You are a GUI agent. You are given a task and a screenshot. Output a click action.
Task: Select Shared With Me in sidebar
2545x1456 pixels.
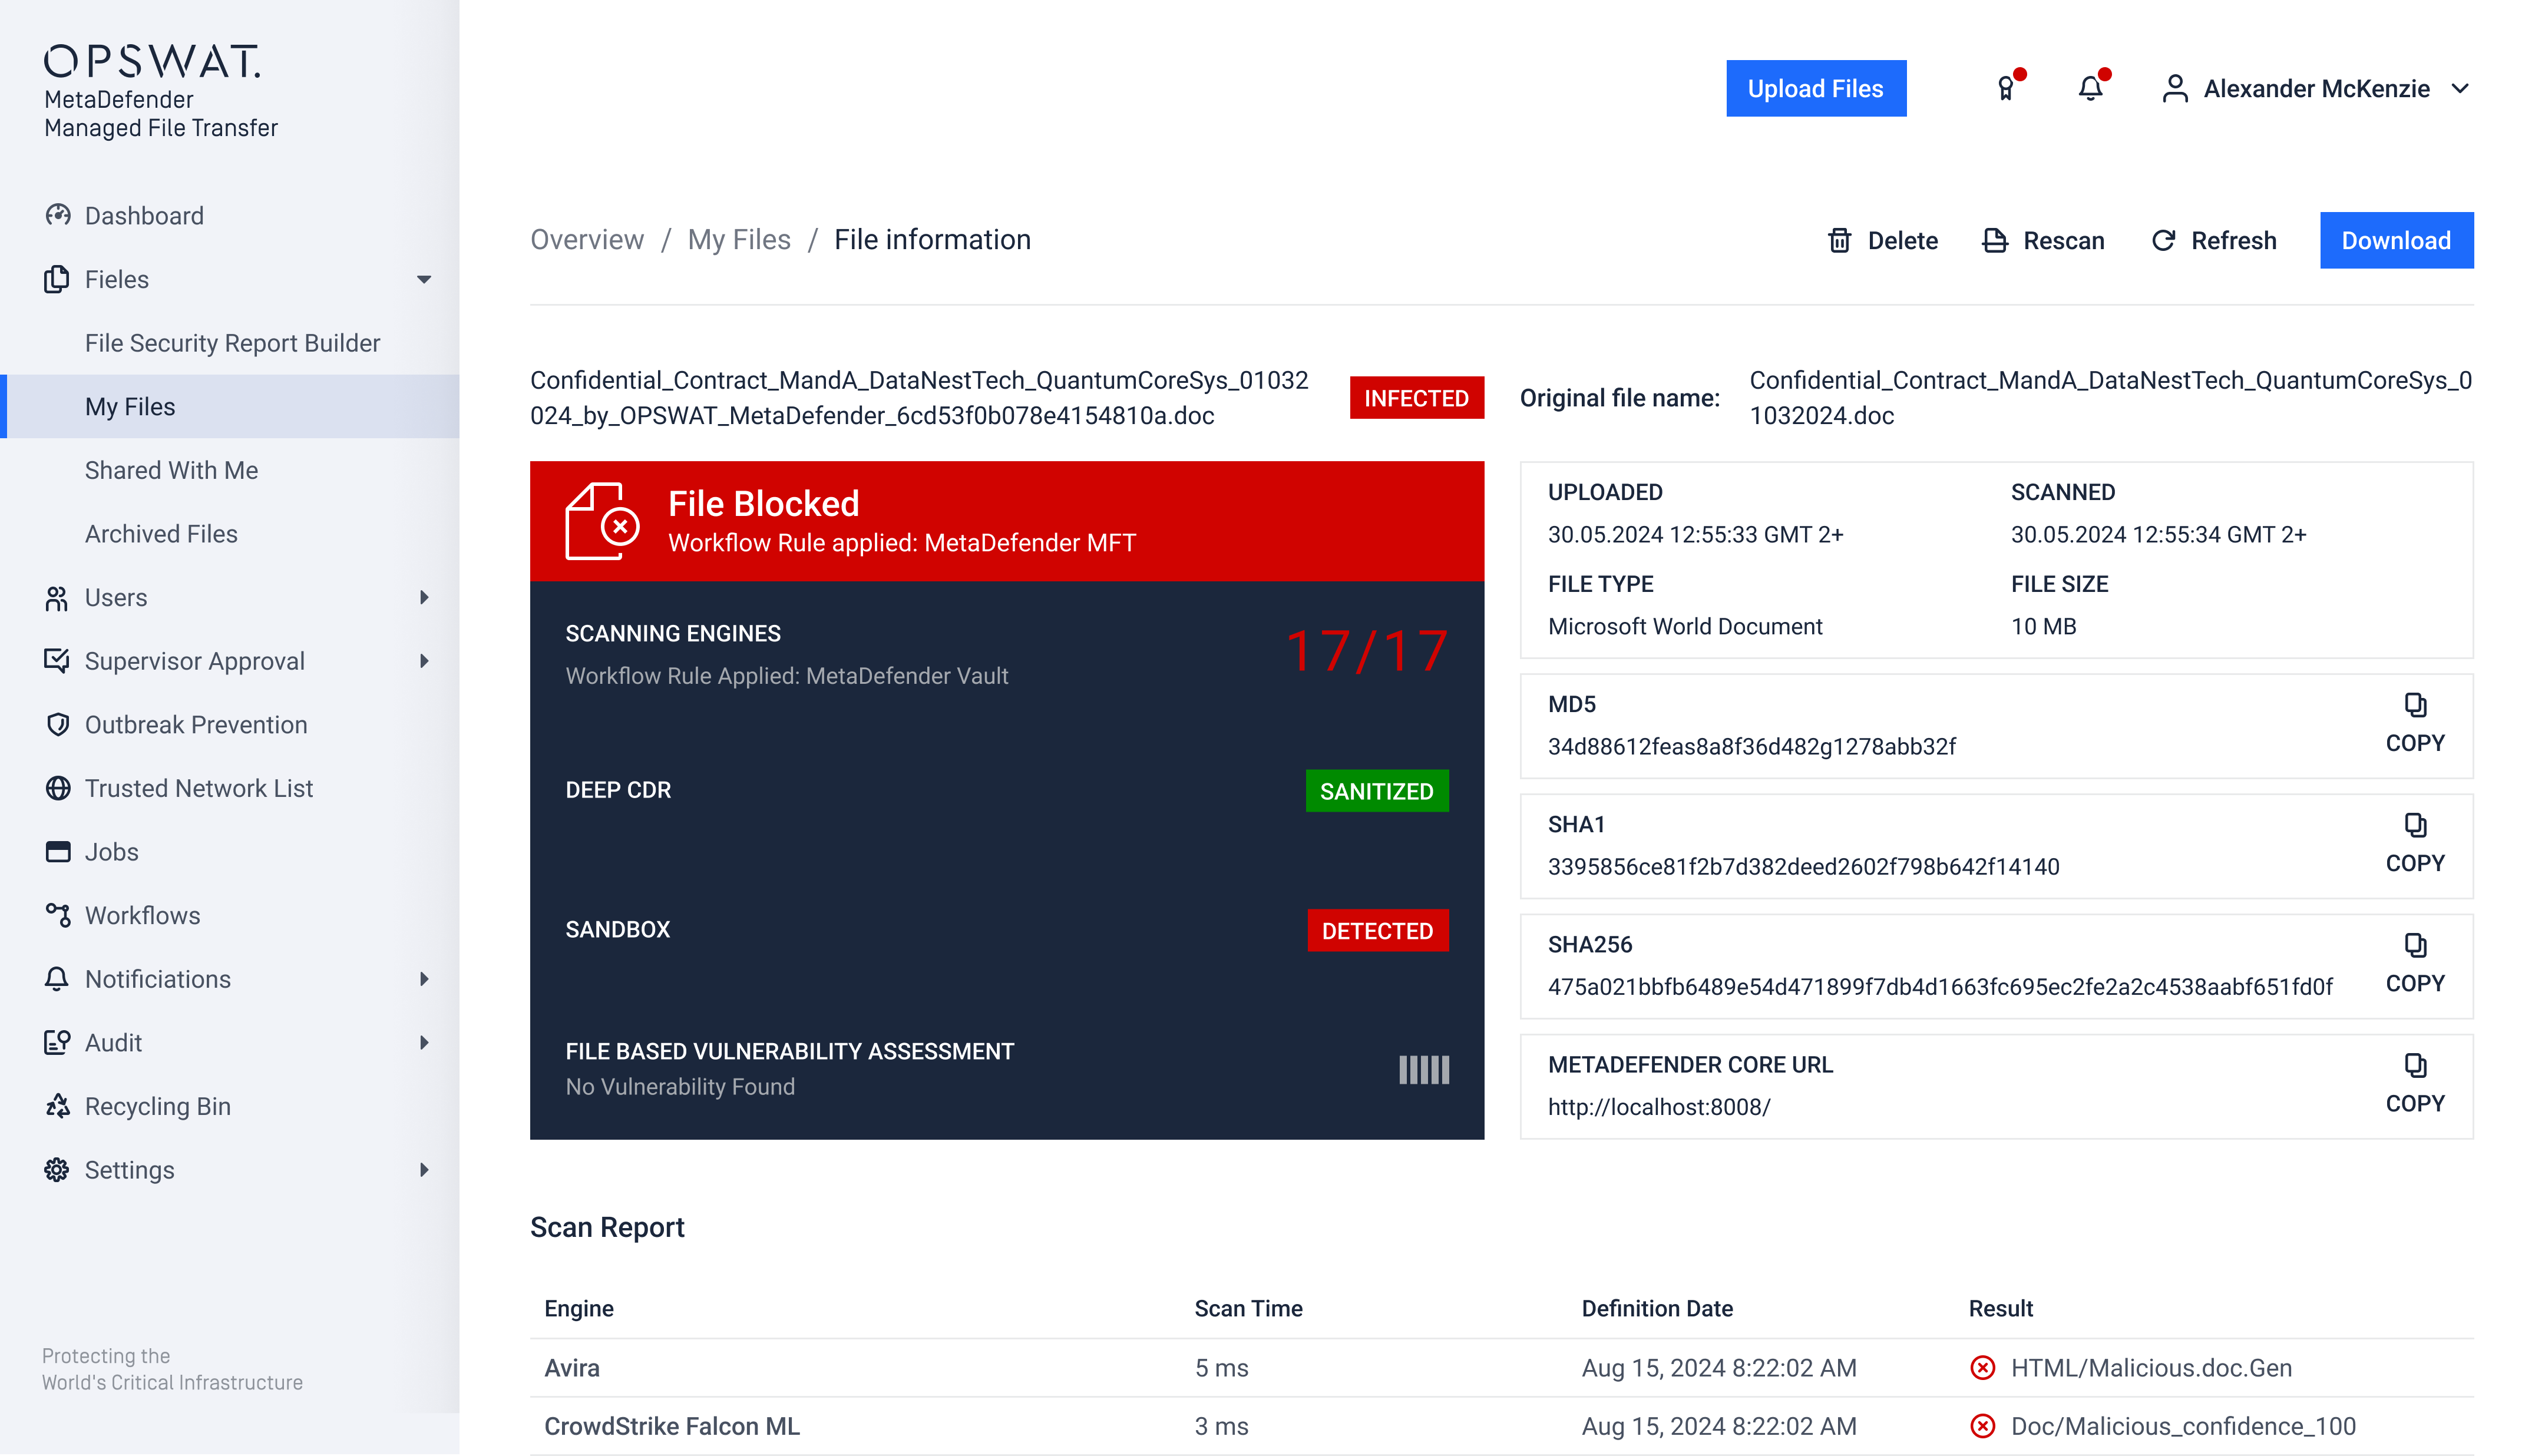tap(171, 470)
